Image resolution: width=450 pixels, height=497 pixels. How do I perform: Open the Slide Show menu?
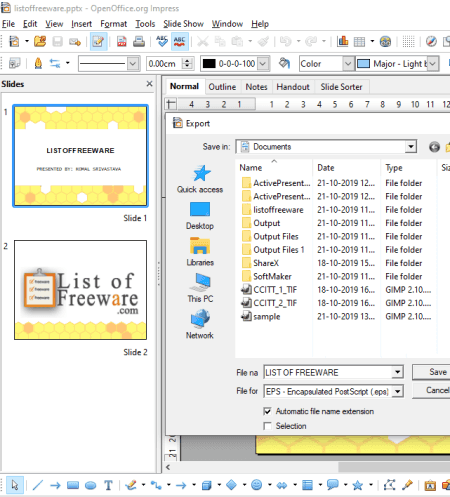(183, 24)
